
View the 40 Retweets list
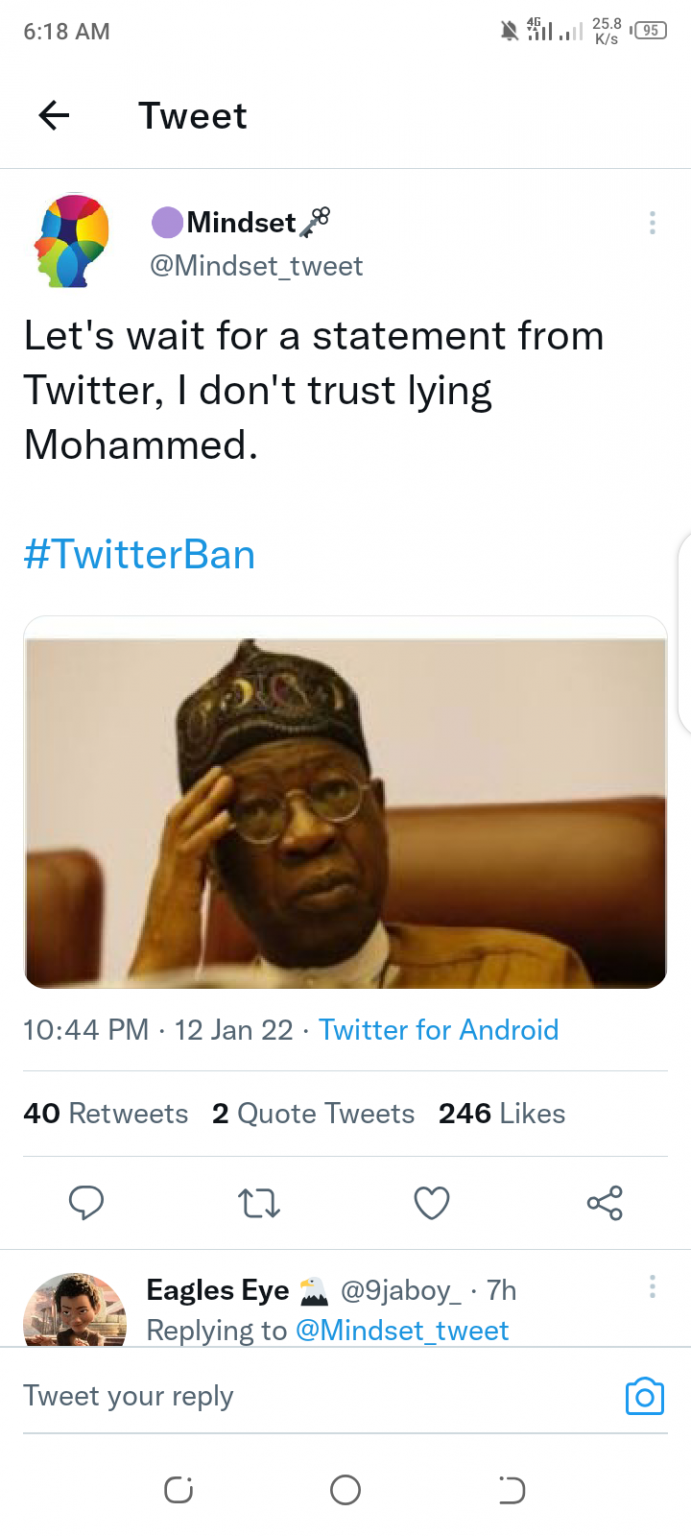coord(106,1113)
